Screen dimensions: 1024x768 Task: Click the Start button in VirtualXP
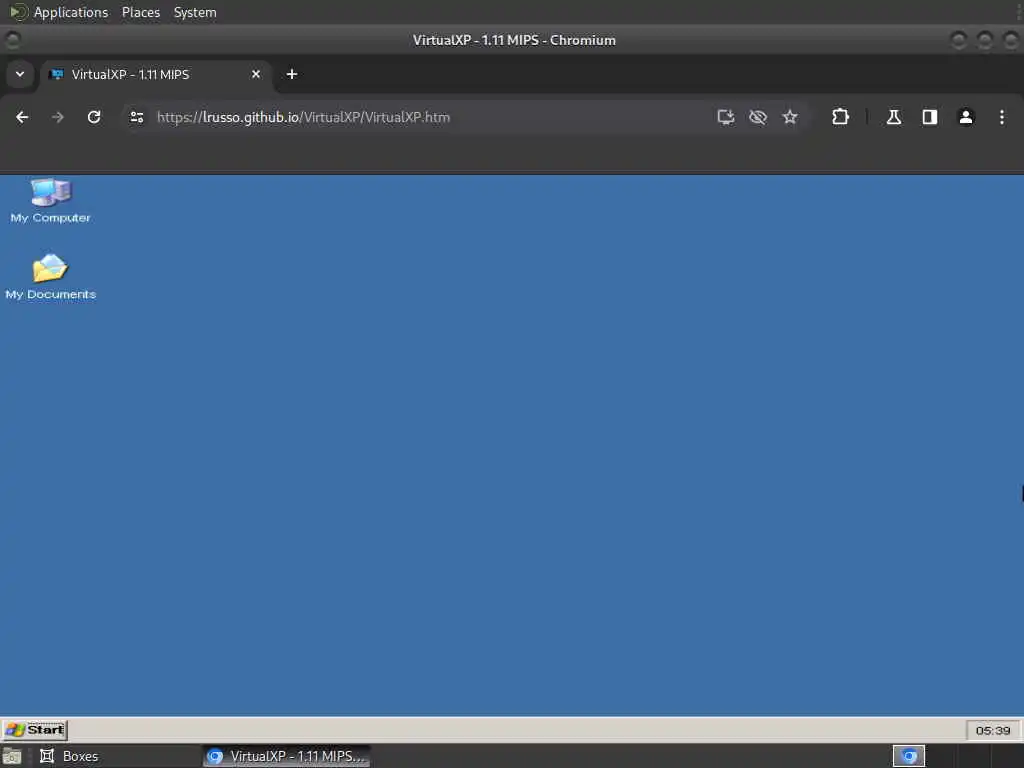click(x=35, y=729)
